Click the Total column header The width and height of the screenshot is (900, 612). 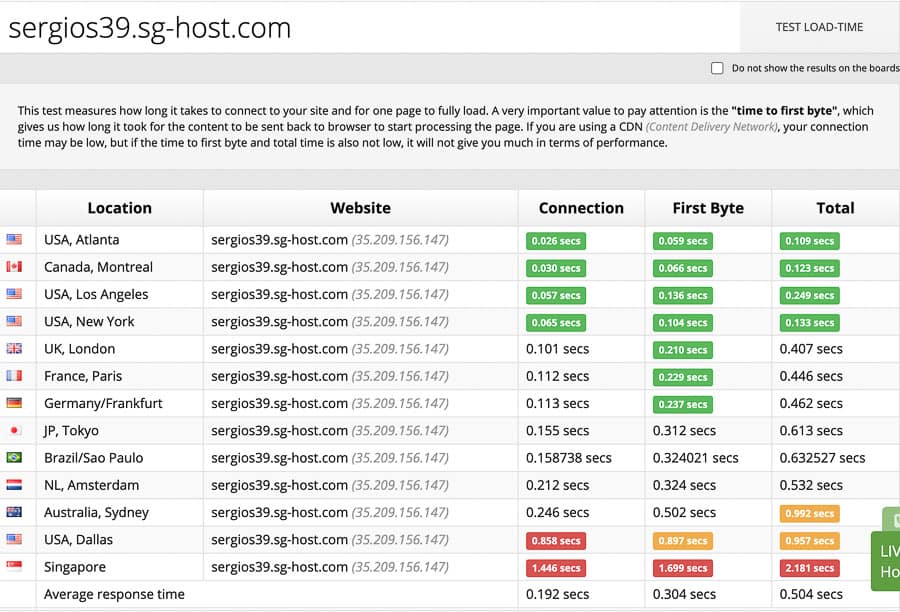click(x=835, y=208)
